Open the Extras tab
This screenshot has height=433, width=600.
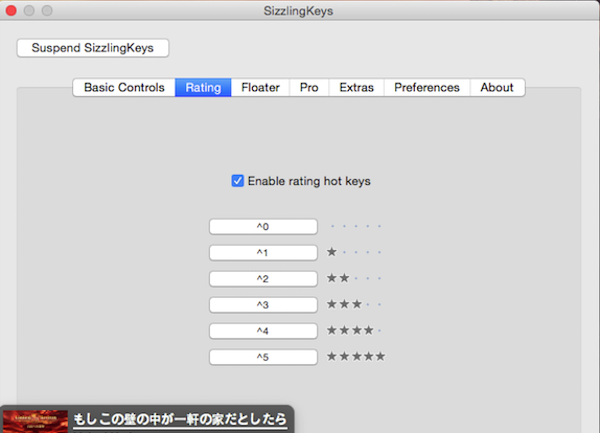tap(356, 88)
